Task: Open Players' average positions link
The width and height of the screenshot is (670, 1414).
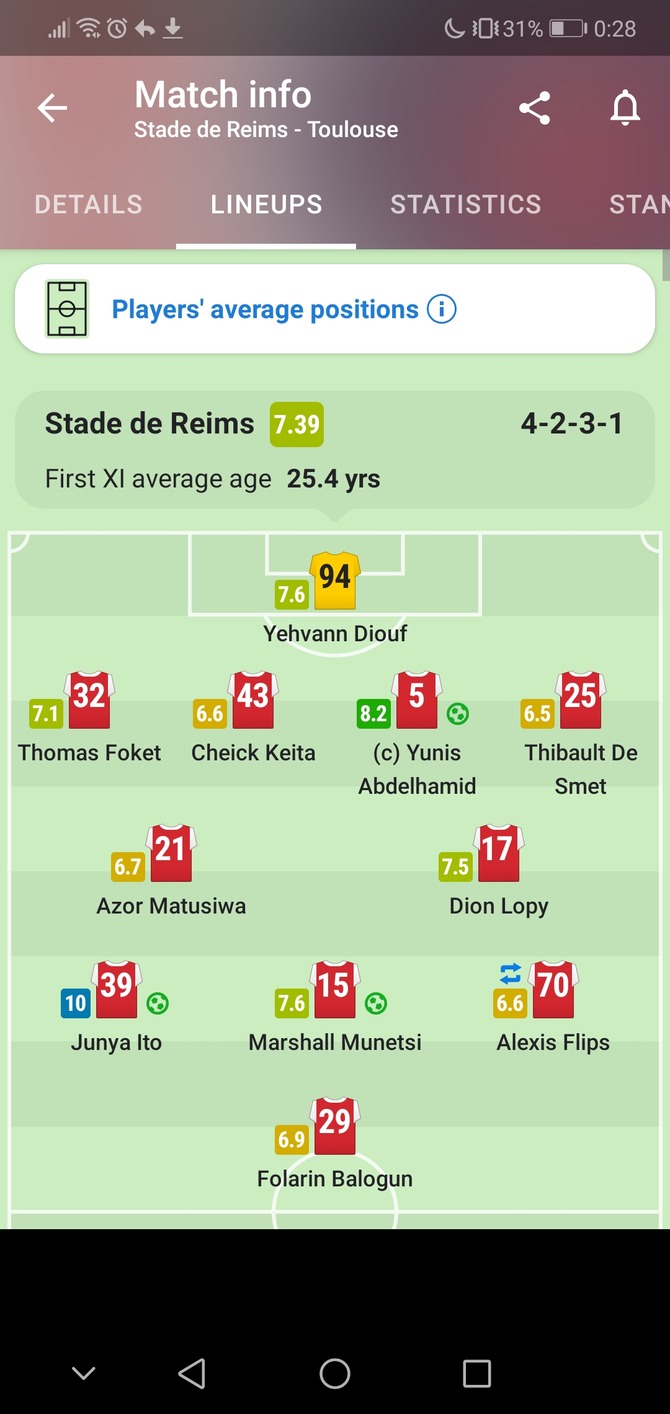Action: (x=265, y=309)
